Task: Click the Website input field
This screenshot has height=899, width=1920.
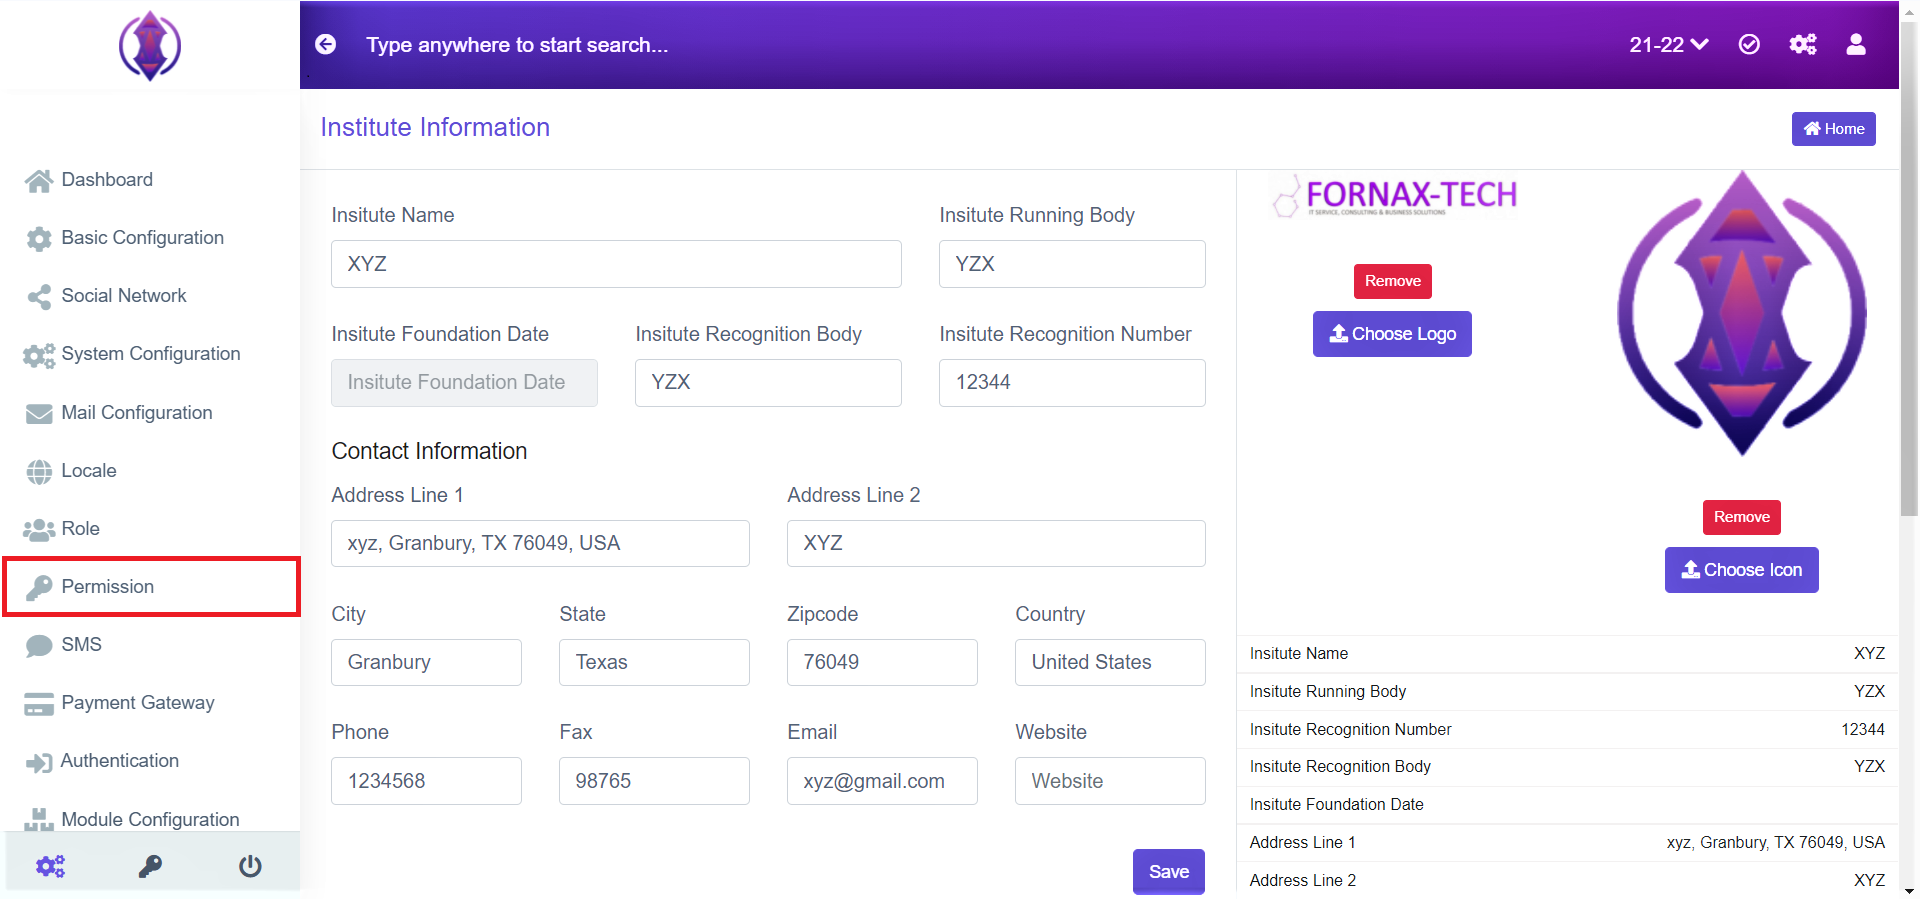Action: 1110,781
